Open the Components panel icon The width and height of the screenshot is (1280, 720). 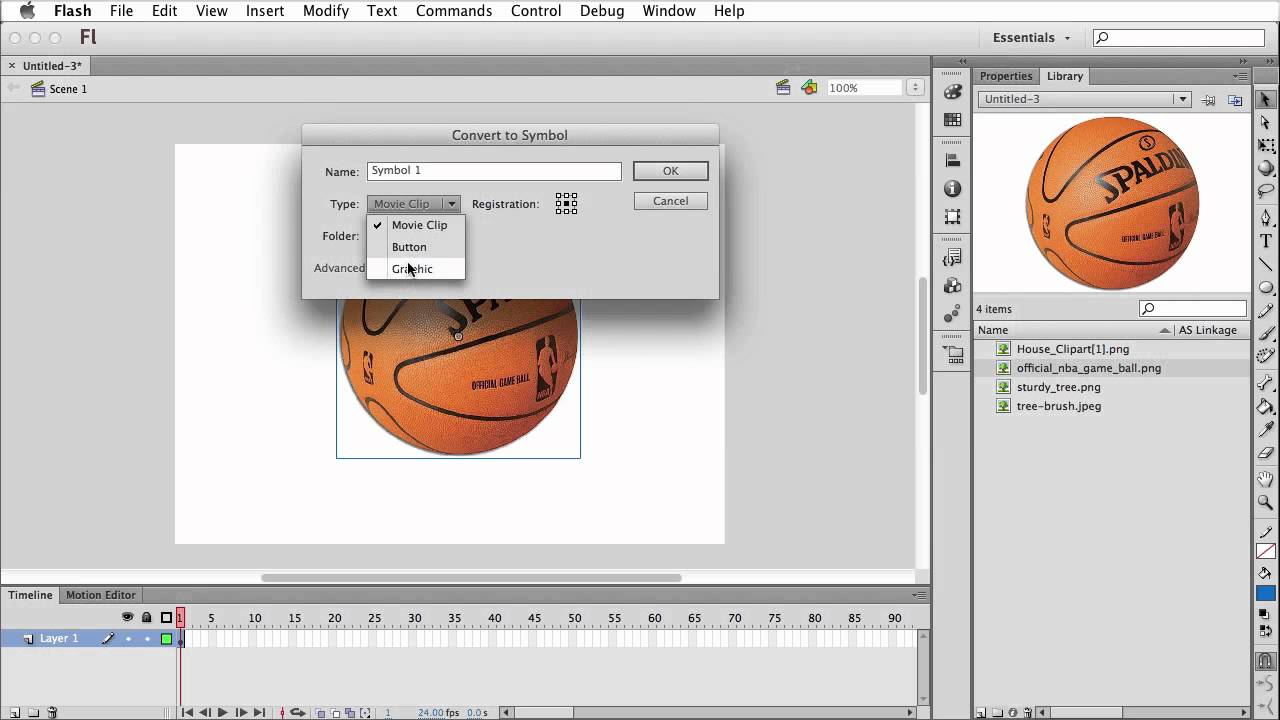pyautogui.click(x=952, y=286)
